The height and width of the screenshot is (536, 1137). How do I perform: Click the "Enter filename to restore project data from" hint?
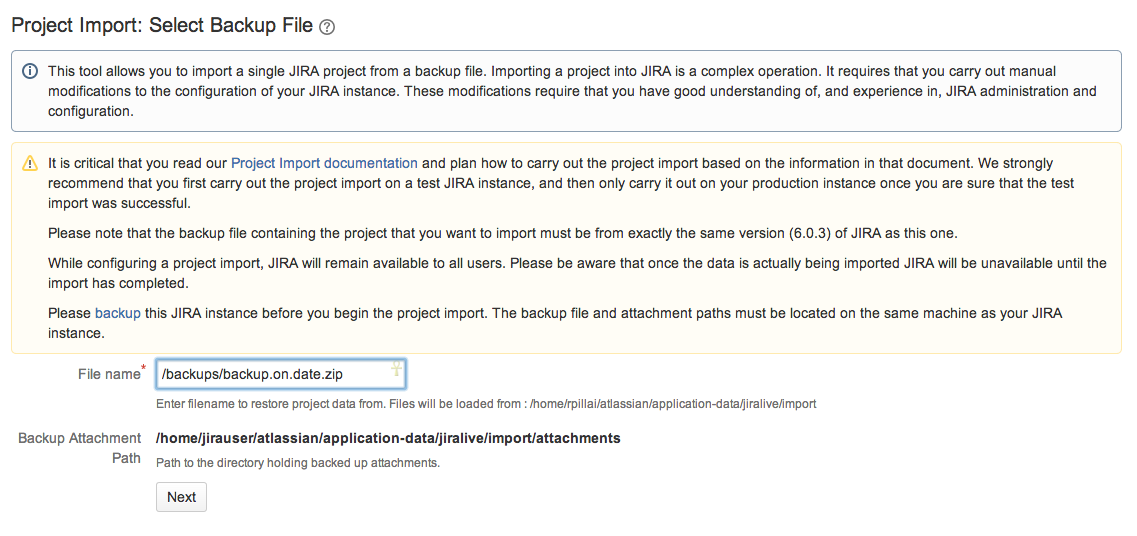coord(486,404)
